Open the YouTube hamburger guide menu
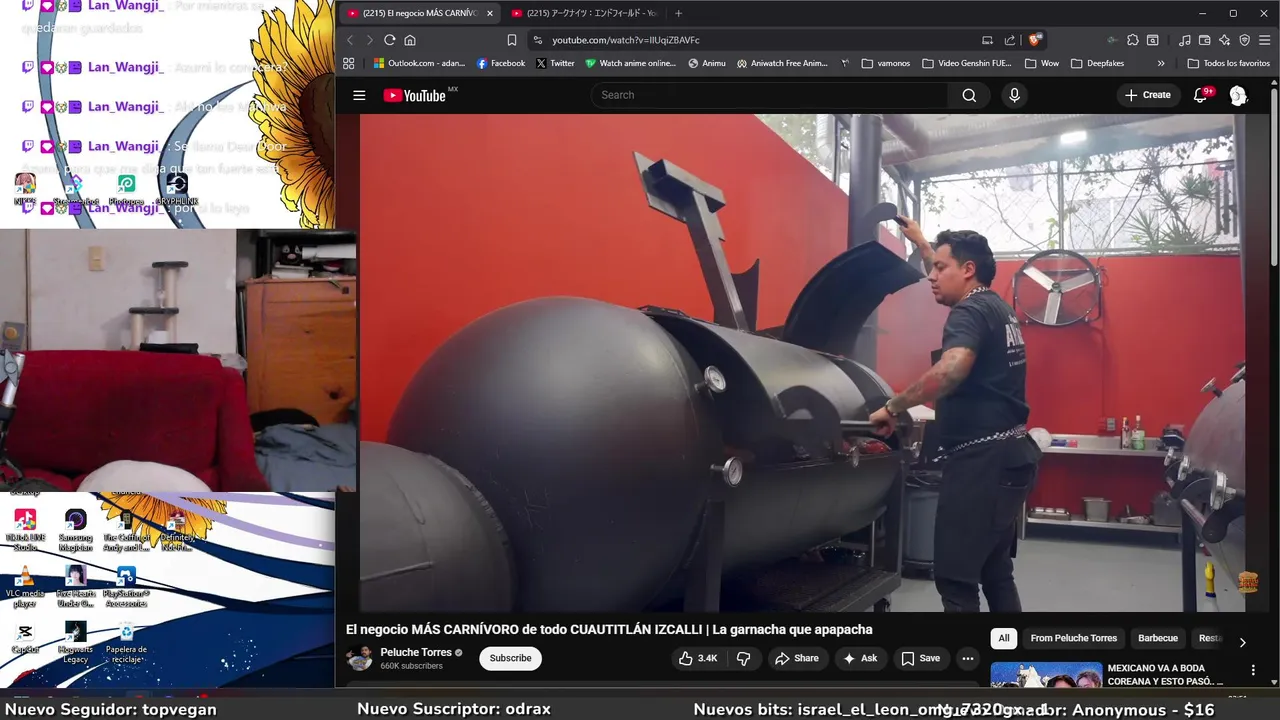1280x720 pixels. pos(359,95)
